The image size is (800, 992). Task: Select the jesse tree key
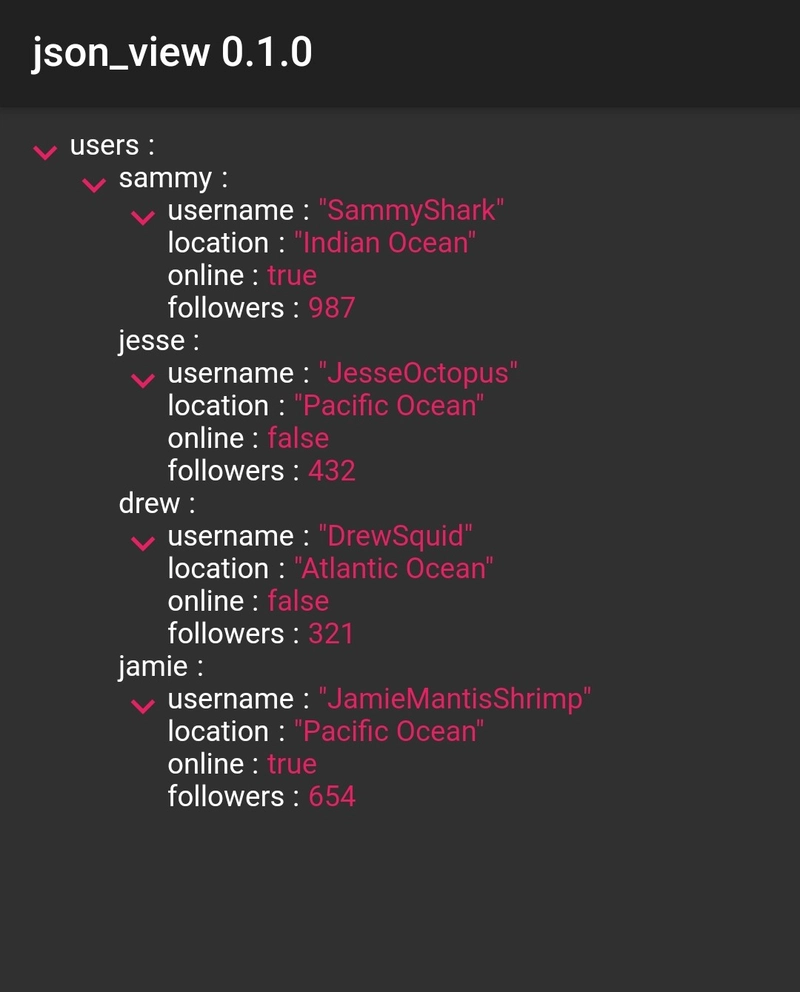point(151,341)
